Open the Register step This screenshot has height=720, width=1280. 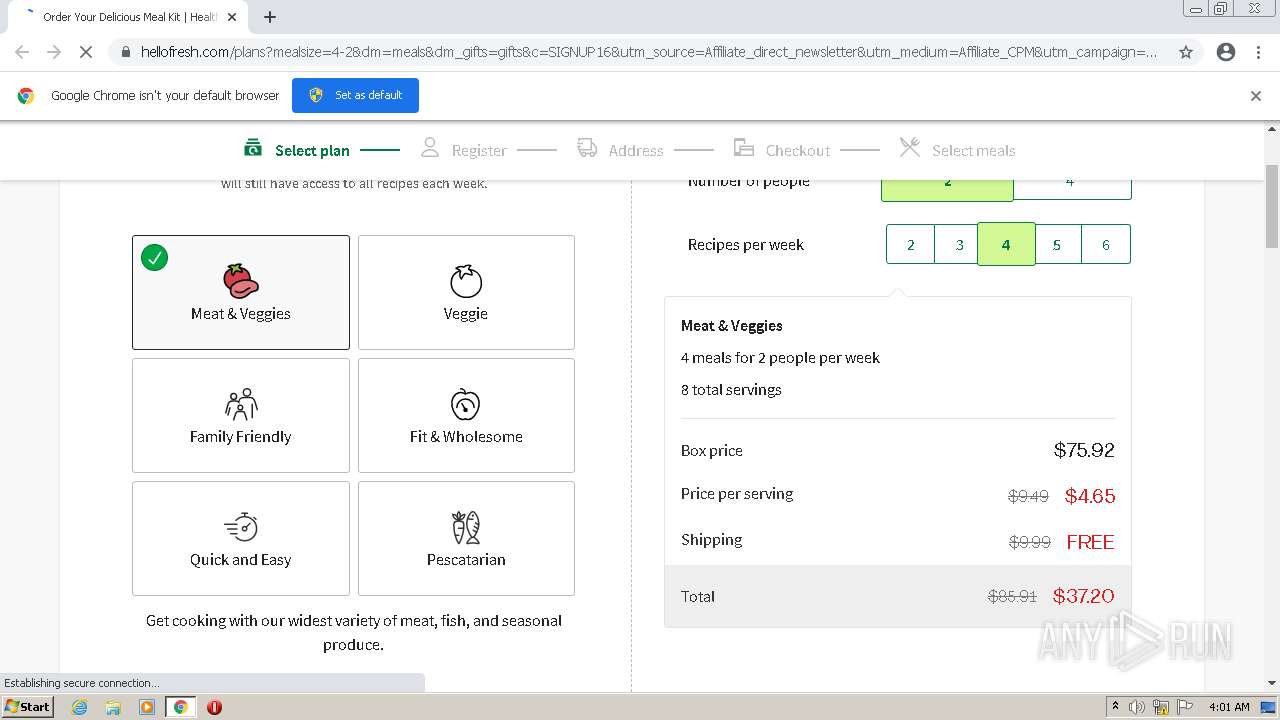pyautogui.click(x=479, y=150)
